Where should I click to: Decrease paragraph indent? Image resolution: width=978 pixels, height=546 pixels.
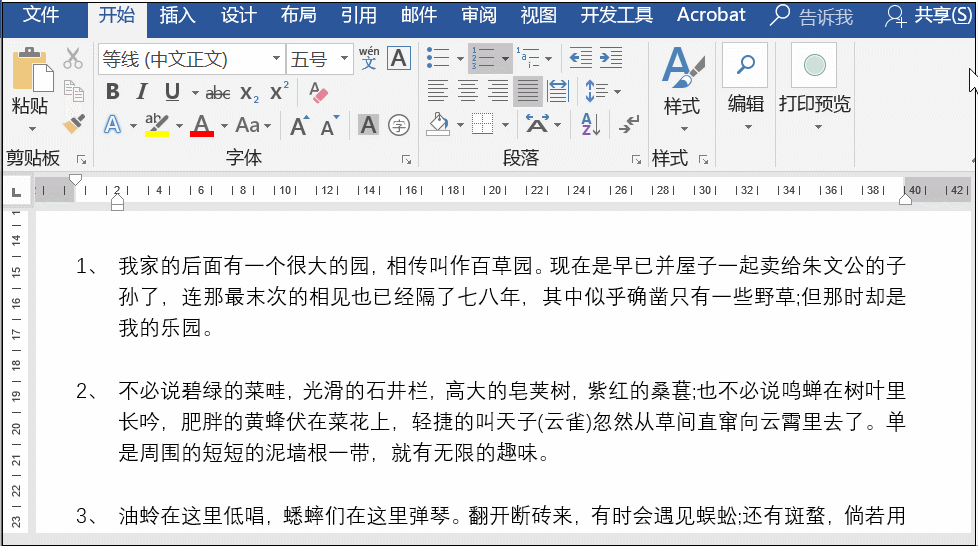click(x=581, y=58)
